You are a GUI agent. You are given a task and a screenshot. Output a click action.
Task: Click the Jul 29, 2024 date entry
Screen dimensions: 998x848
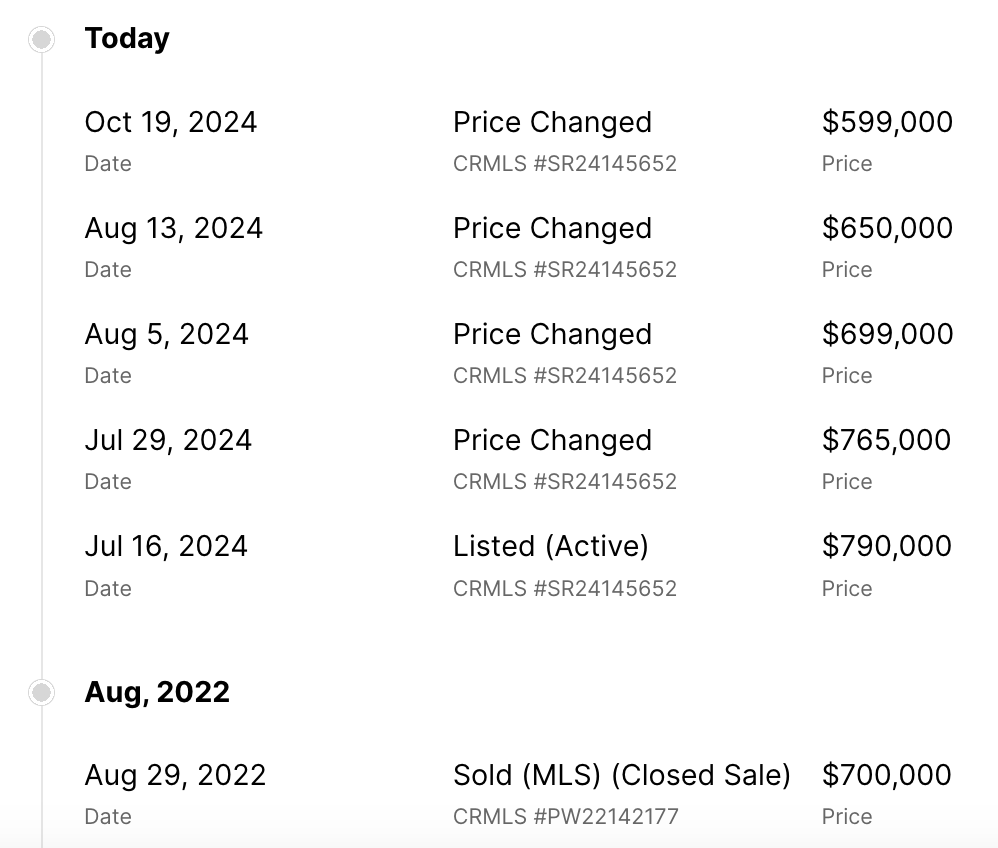tap(168, 440)
